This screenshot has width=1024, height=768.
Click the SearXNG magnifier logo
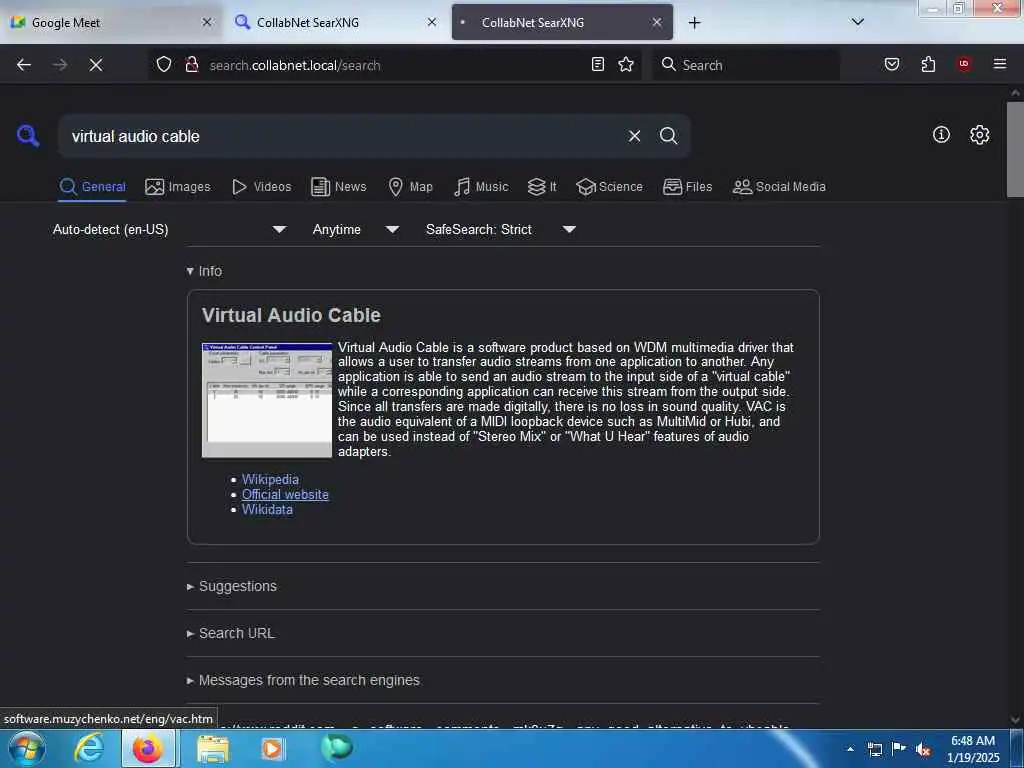click(28, 136)
